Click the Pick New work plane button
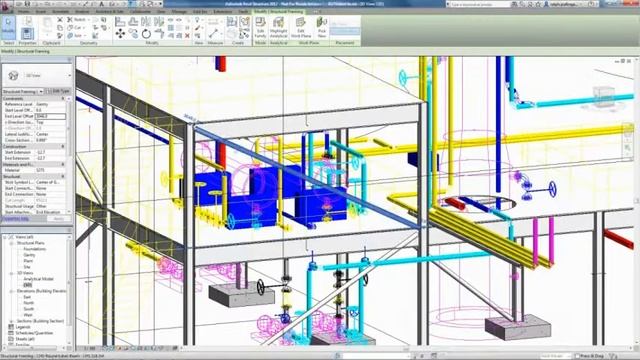The height and width of the screenshot is (360, 640). click(x=322, y=27)
